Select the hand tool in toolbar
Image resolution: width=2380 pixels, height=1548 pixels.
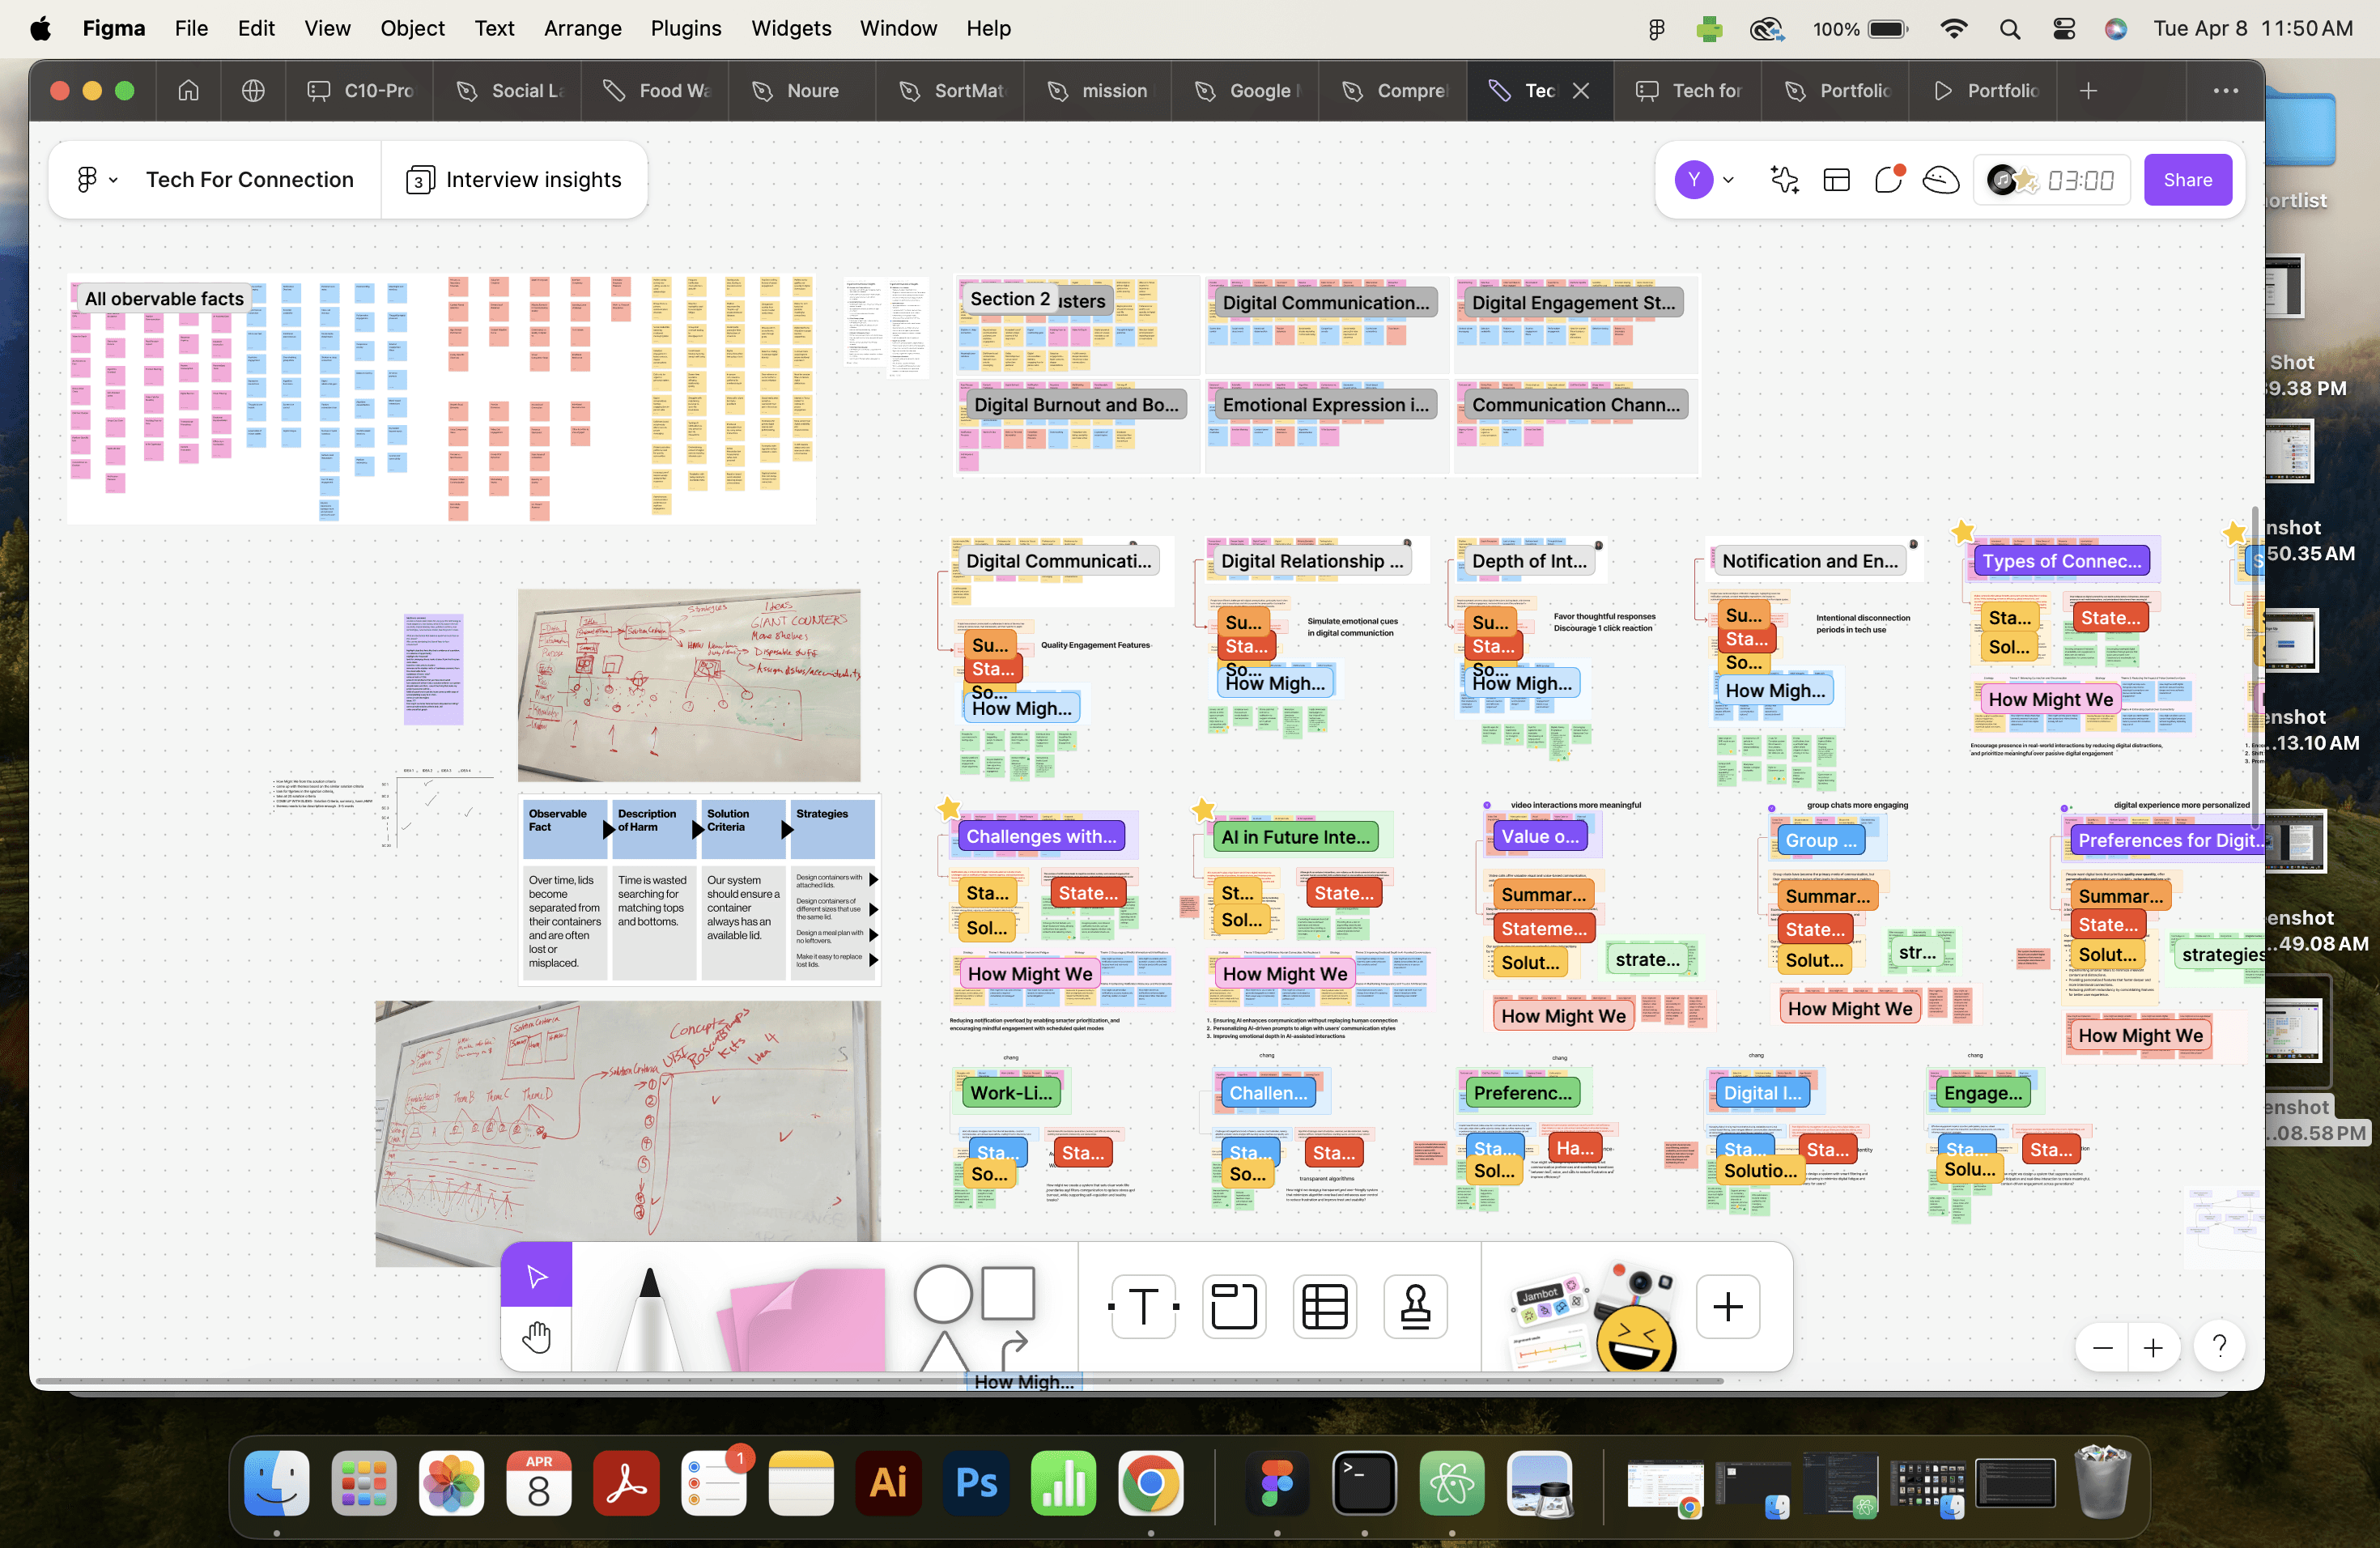pos(537,1337)
